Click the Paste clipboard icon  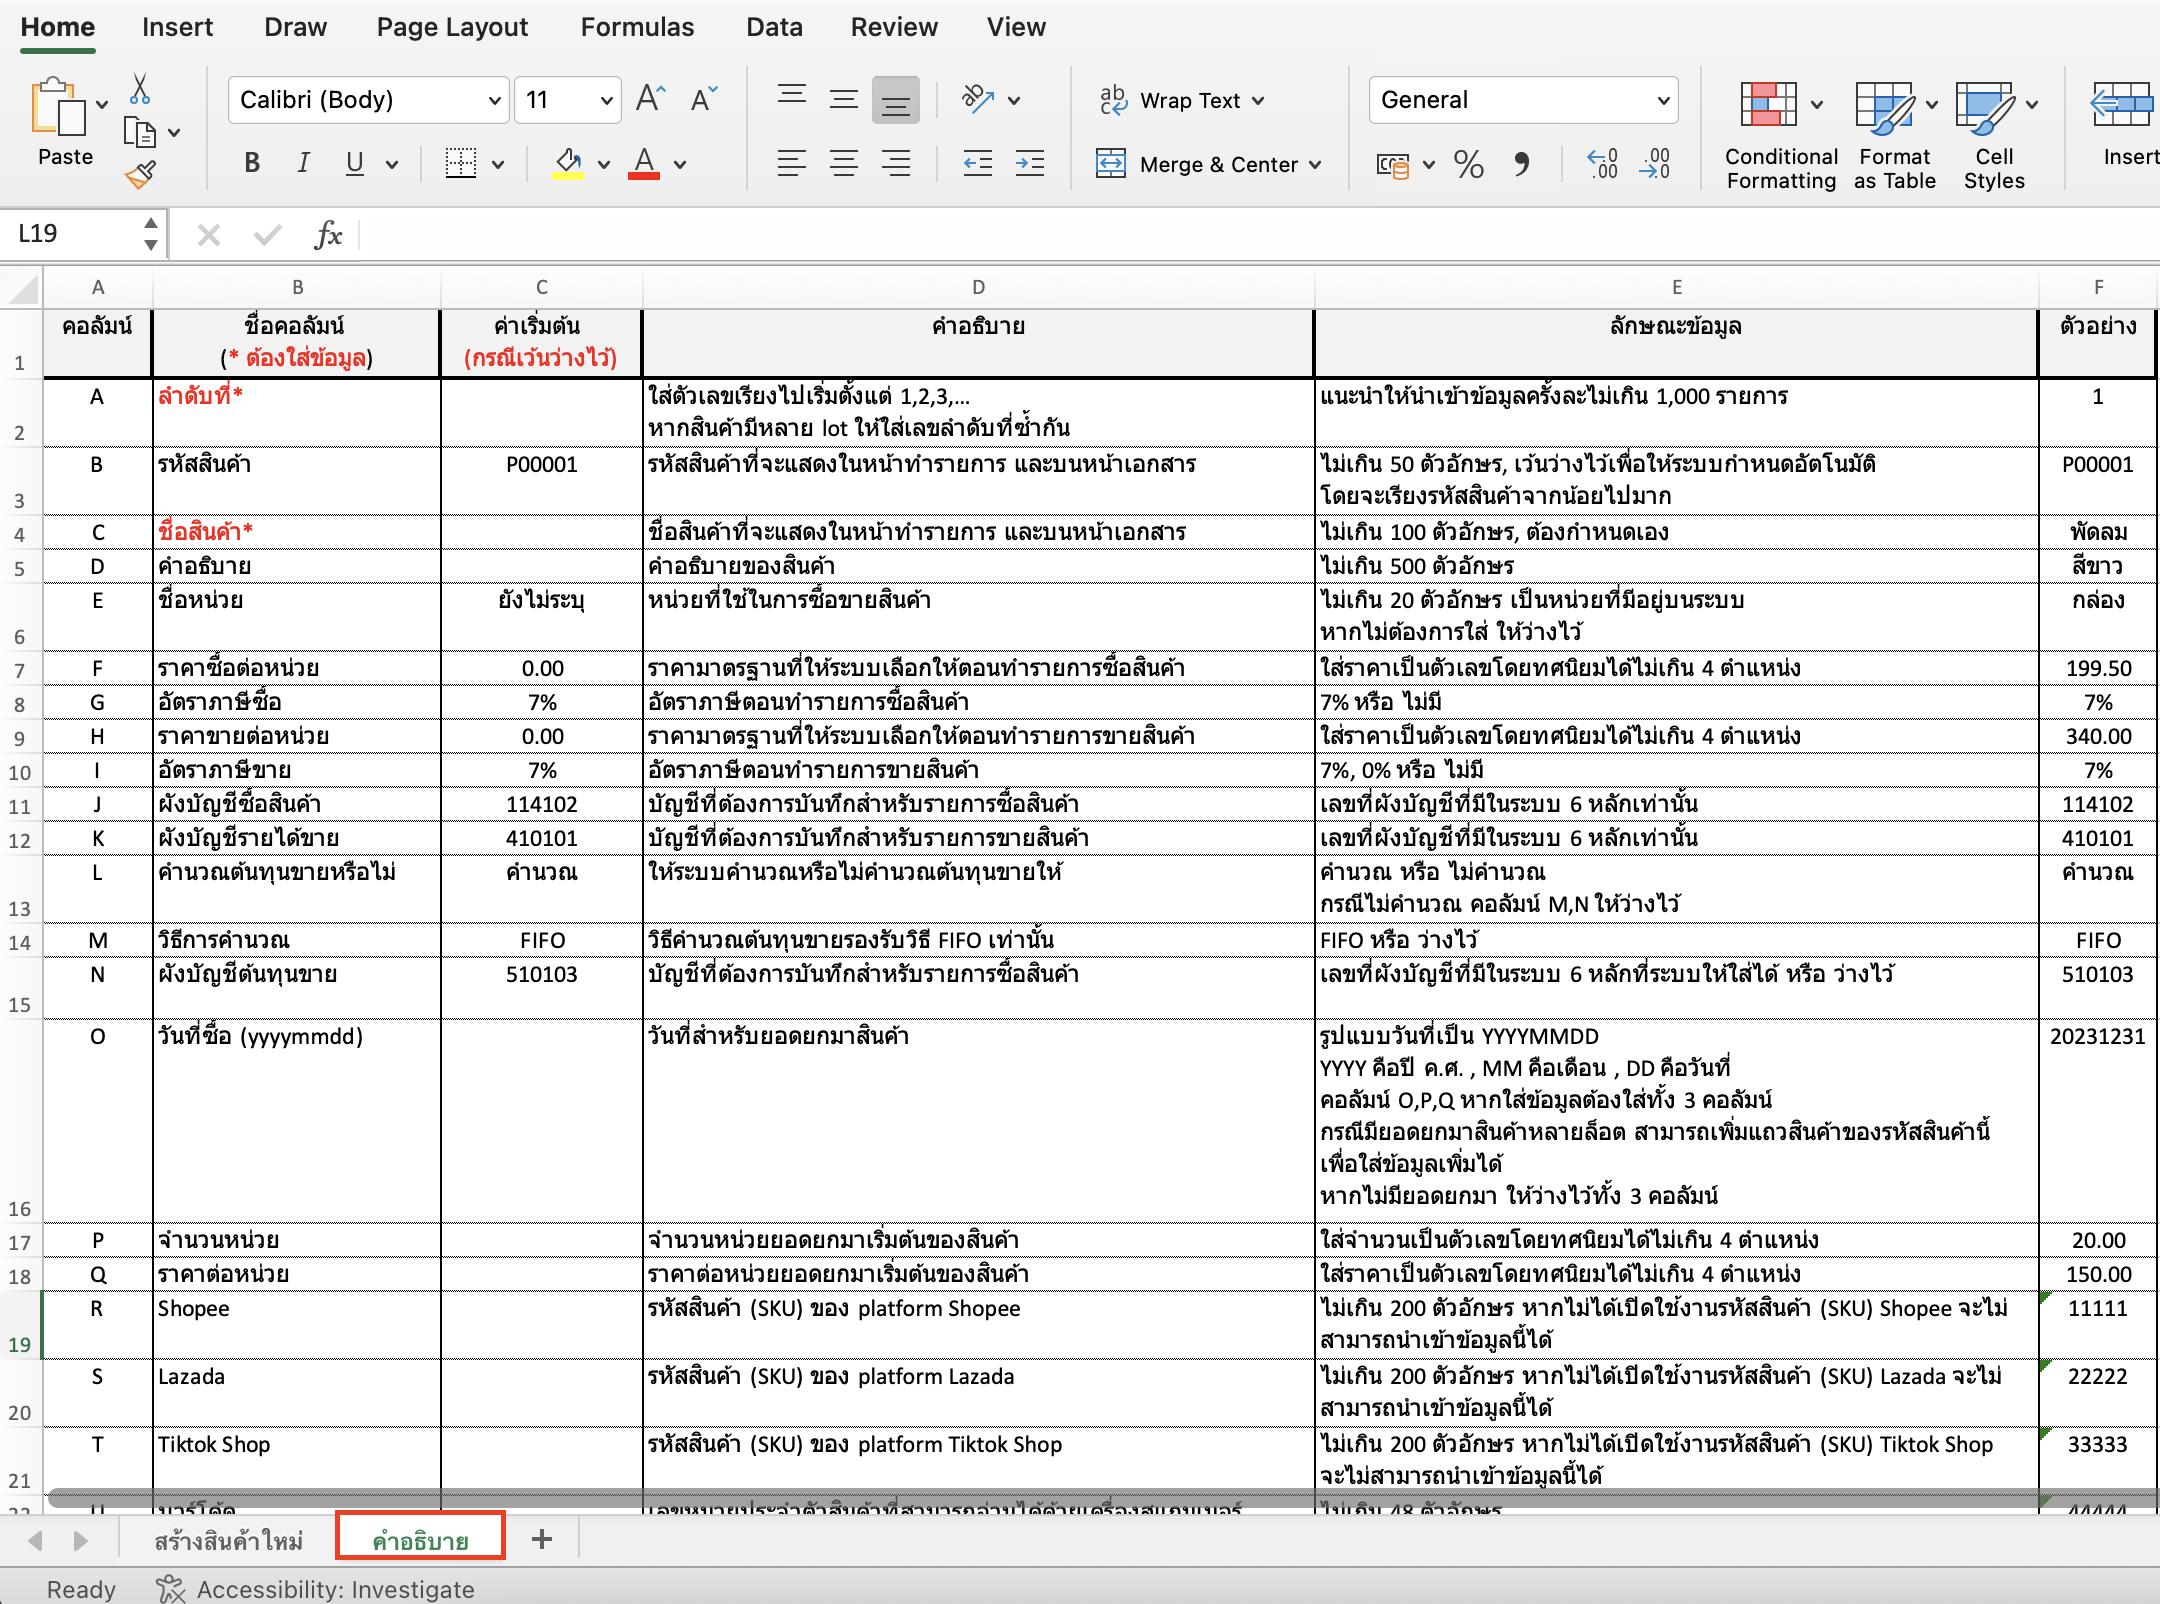pyautogui.click(x=58, y=106)
